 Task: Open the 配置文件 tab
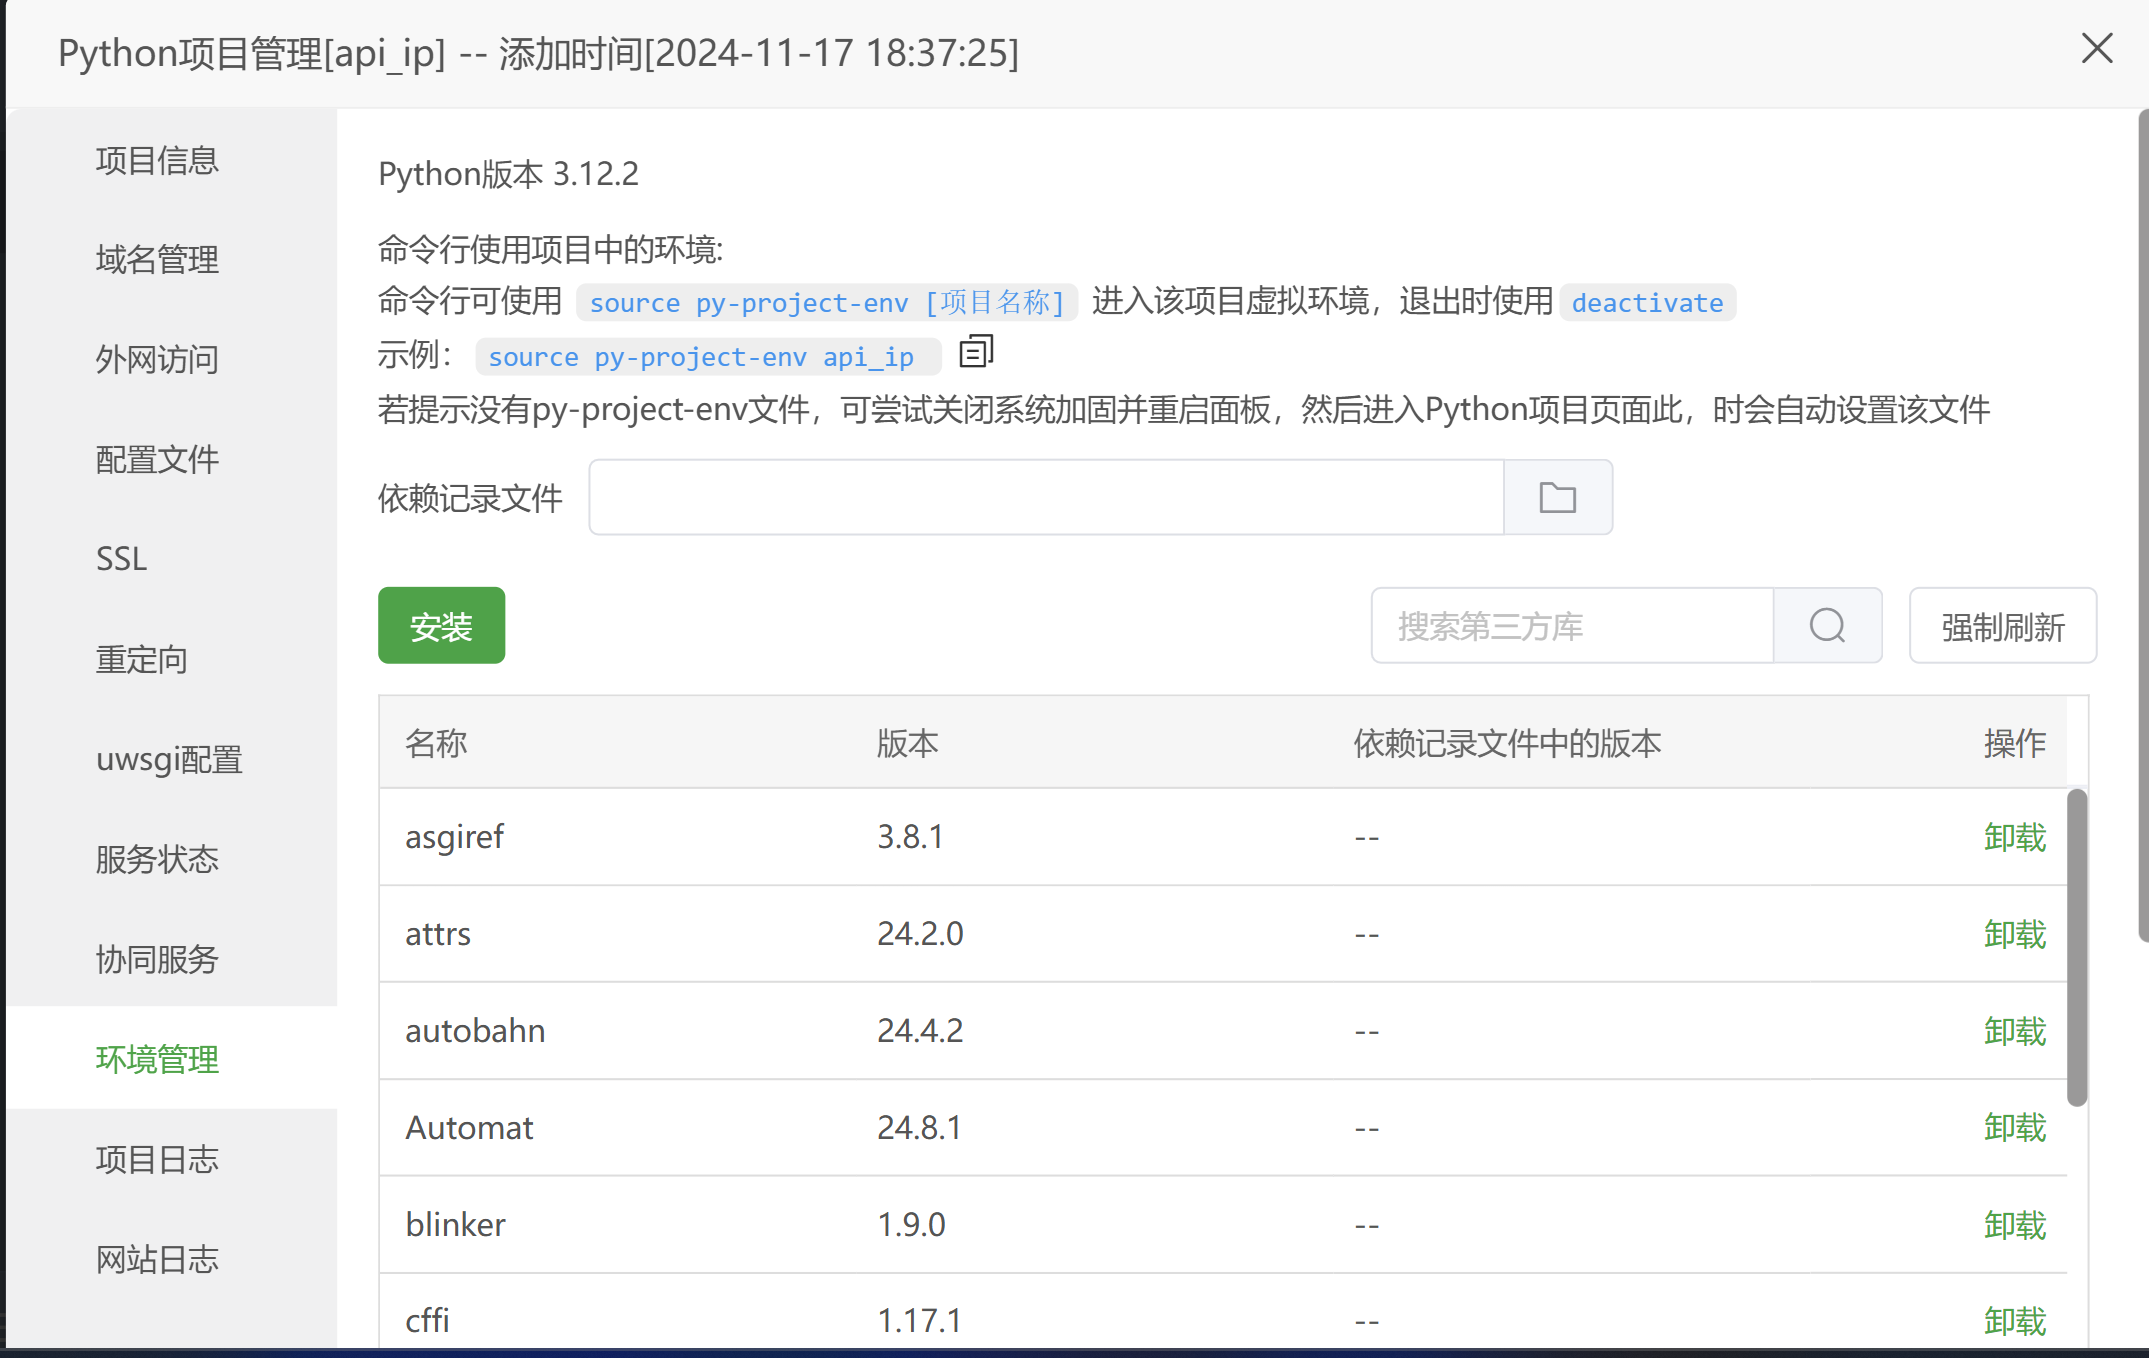tap(157, 460)
